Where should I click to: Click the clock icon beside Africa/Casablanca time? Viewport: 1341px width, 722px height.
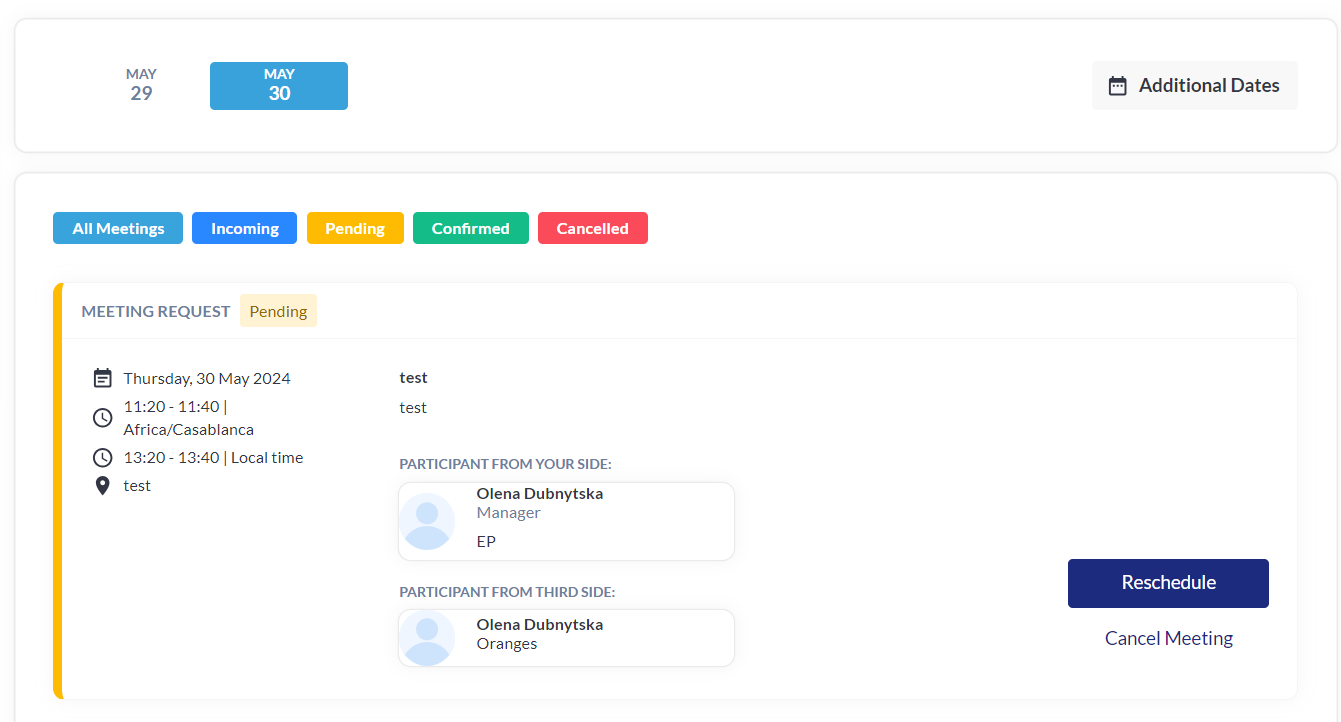coord(102,418)
